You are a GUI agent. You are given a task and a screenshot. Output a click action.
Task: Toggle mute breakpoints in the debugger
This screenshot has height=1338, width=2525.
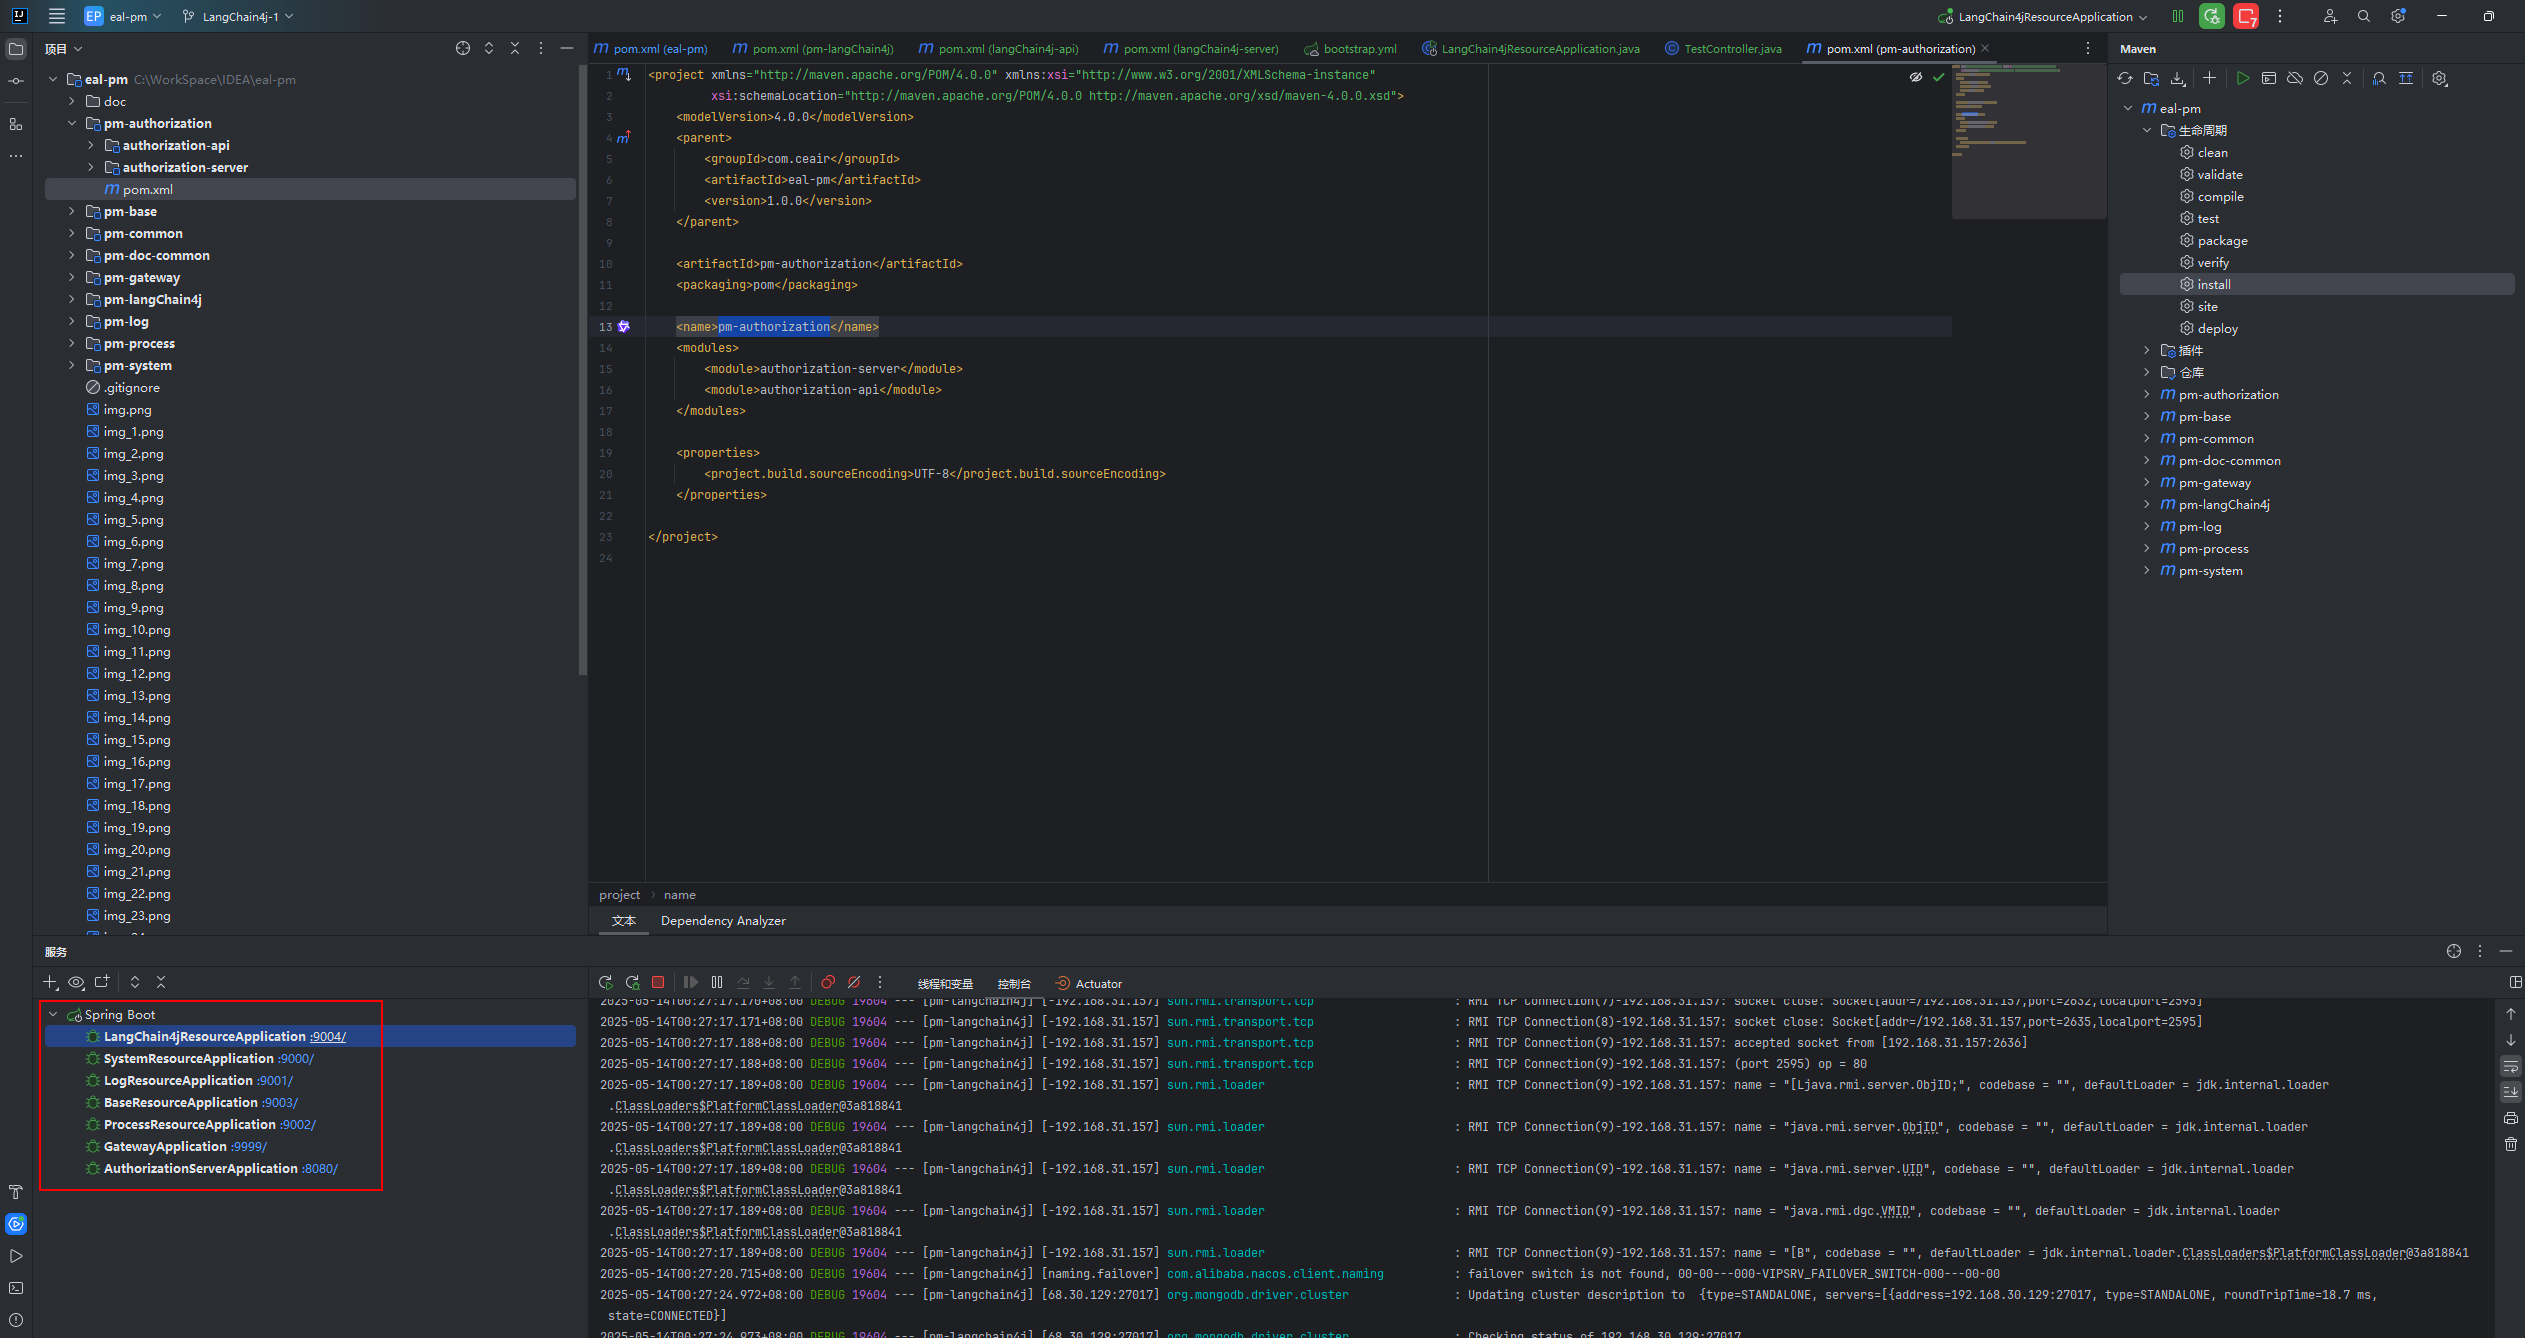tap(854, 983)
